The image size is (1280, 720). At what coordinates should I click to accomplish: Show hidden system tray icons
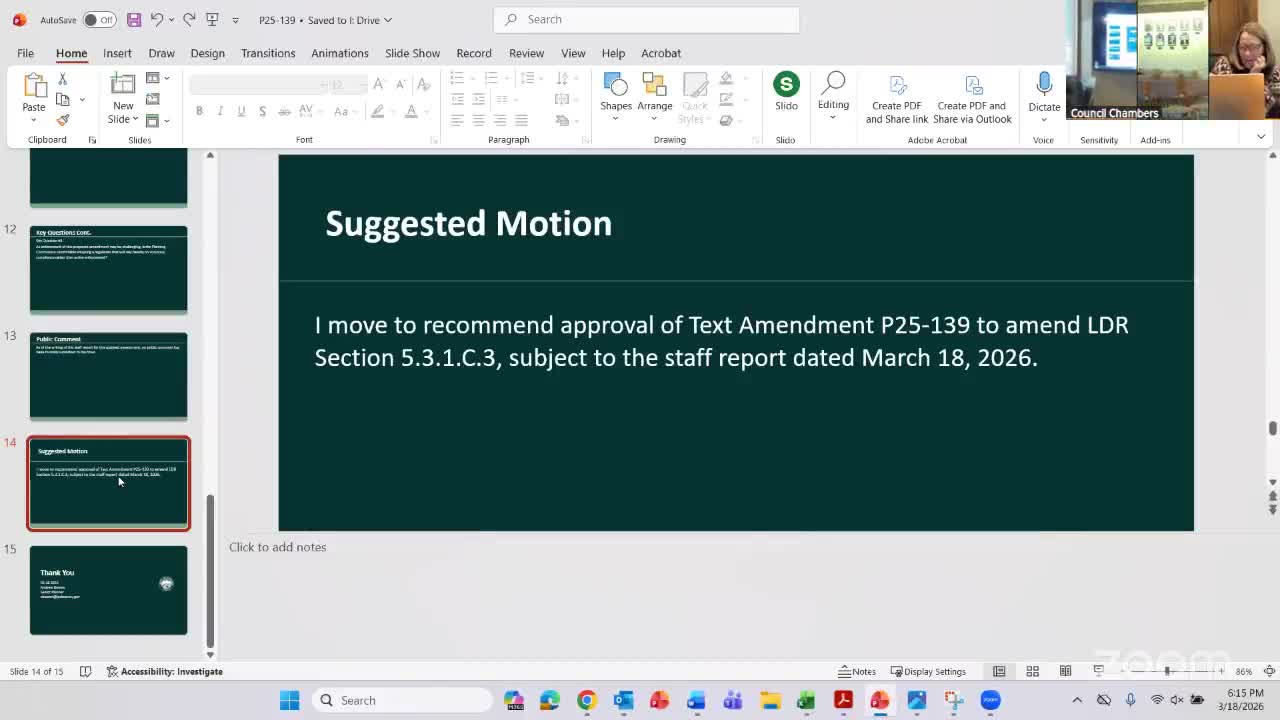(1077, 700)
